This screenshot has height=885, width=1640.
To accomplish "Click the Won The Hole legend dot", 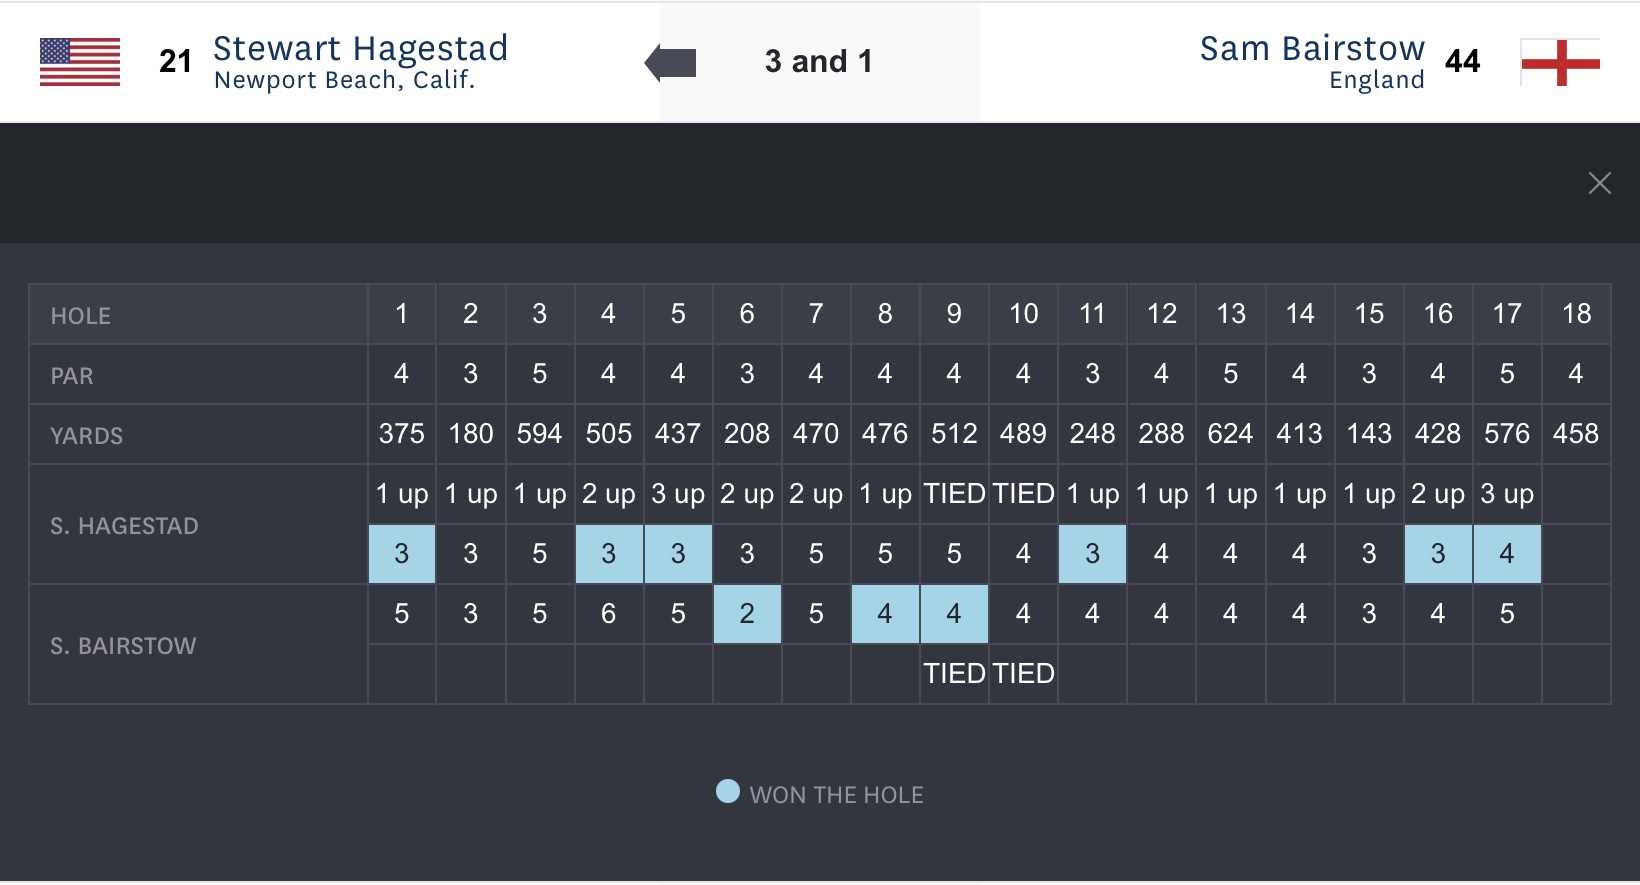I will click(728, 792).
